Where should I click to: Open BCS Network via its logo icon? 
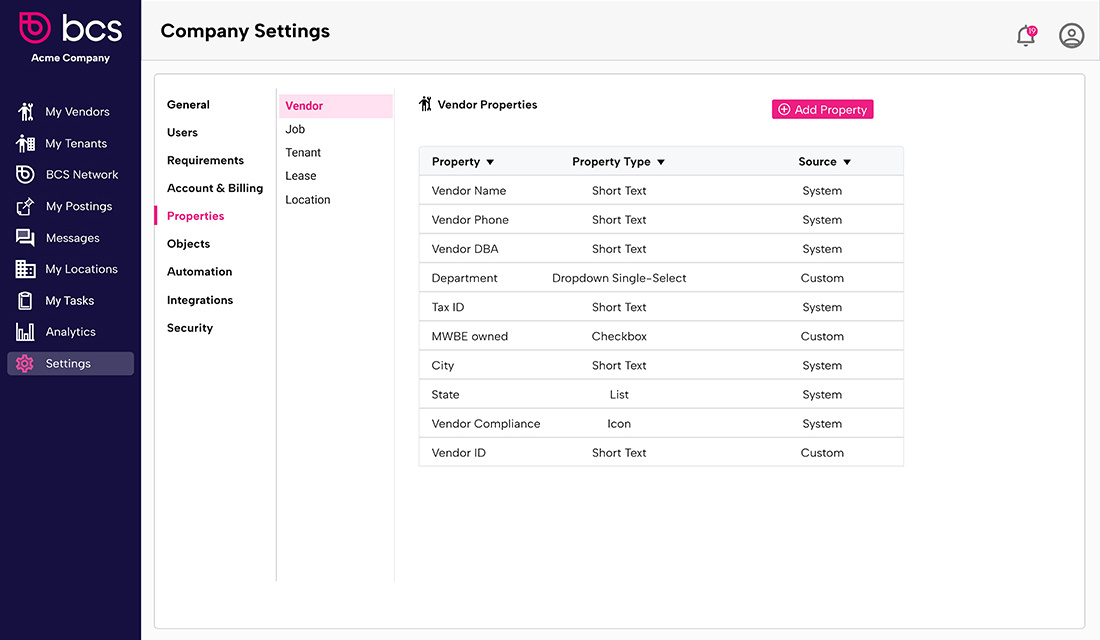tap(26, 175)
